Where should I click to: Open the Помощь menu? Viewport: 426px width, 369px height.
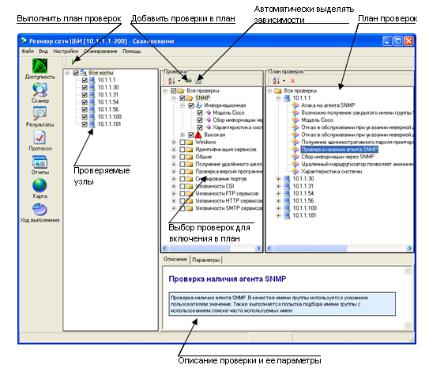132,51
